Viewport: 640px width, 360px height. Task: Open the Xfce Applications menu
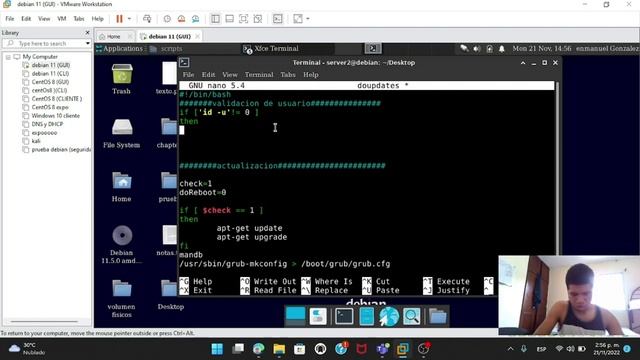click(119, 49)
